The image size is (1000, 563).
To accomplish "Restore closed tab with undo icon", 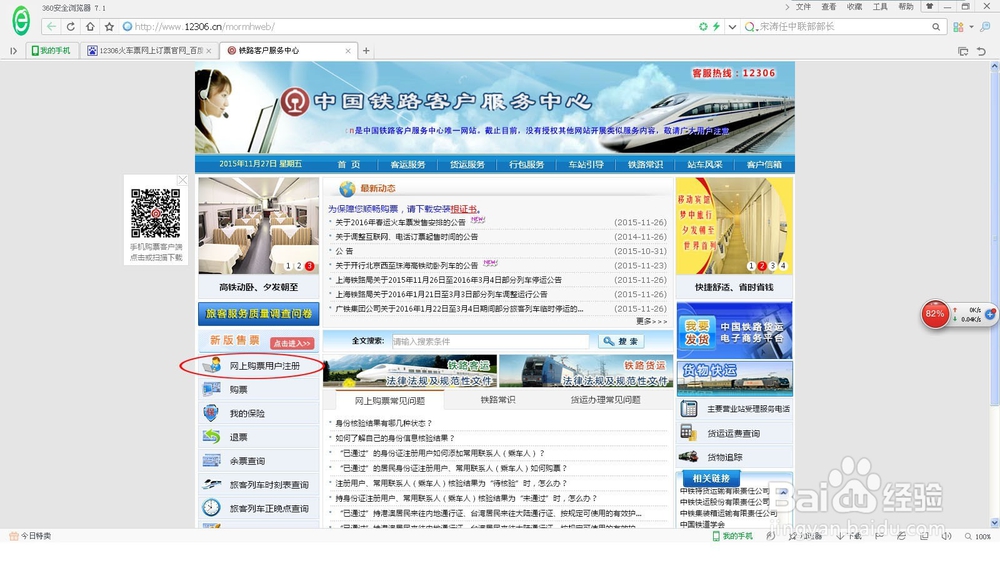I will click(x=982, y=51).
